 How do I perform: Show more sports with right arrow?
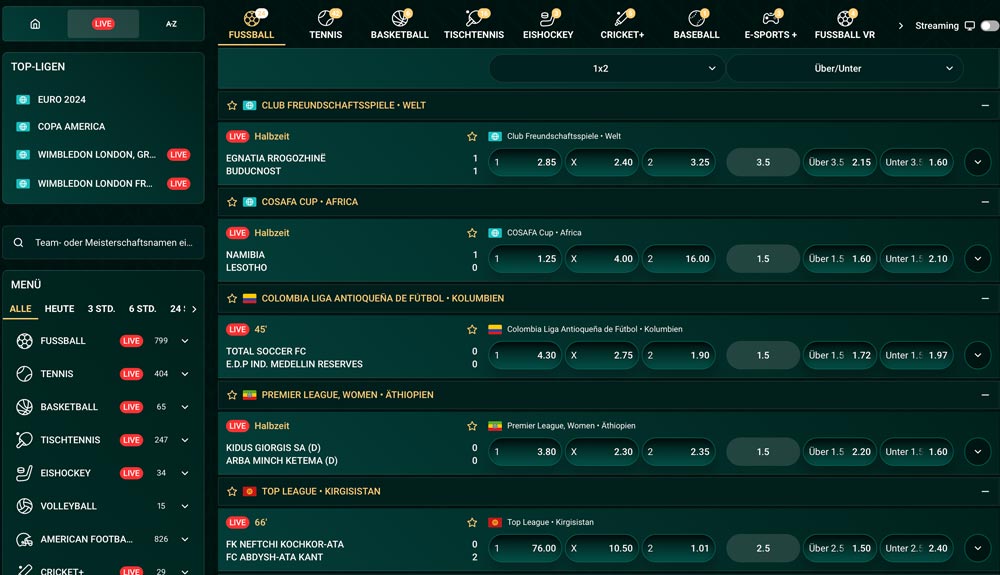click(901, 26)
